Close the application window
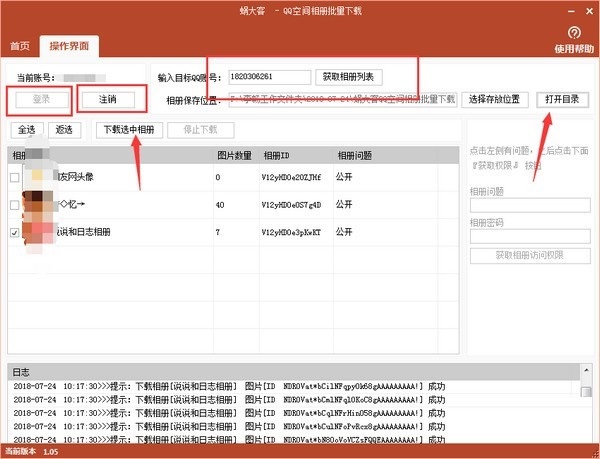 click(589, 11)
